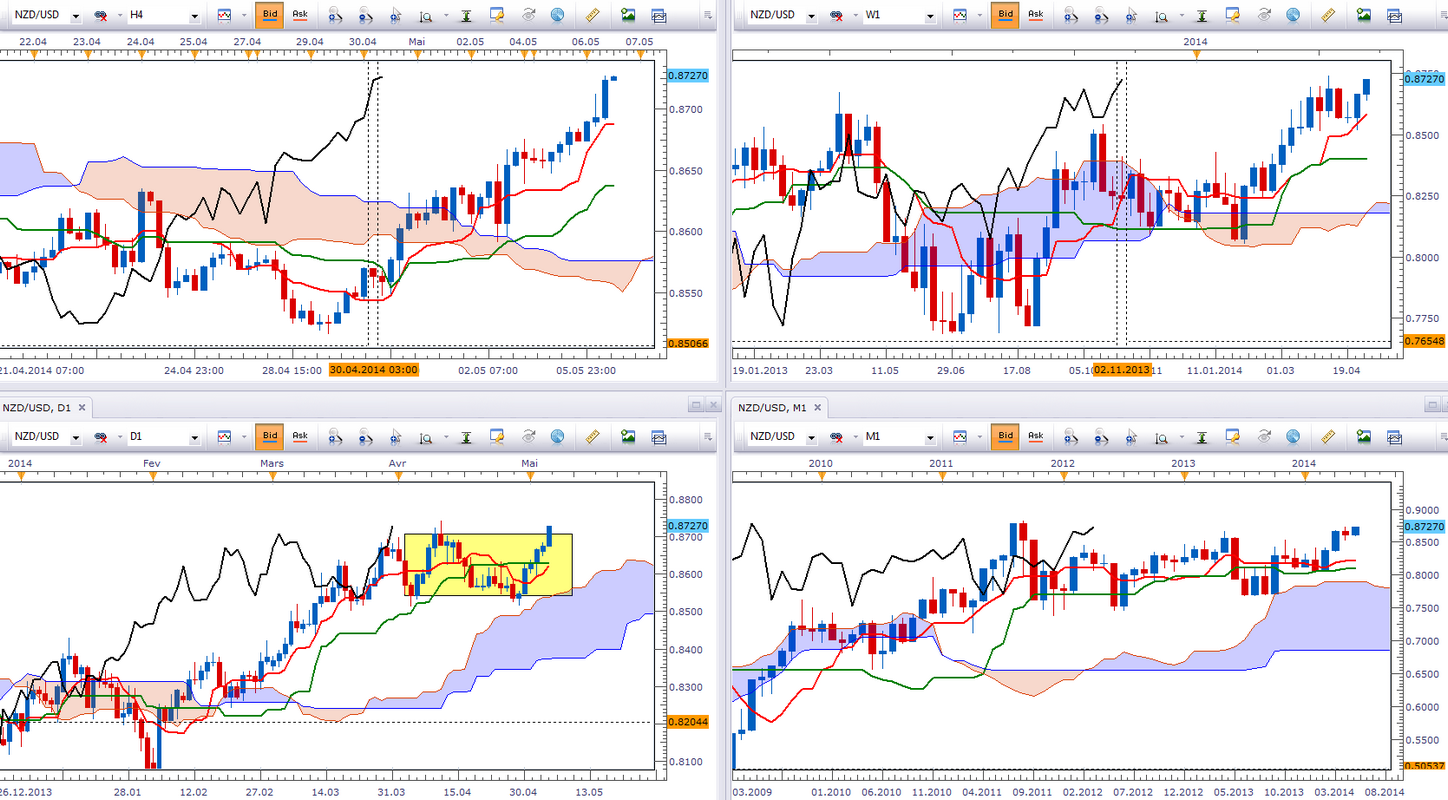Click the vertical autoscale icon in M1 toolbar

(1201, 436)
